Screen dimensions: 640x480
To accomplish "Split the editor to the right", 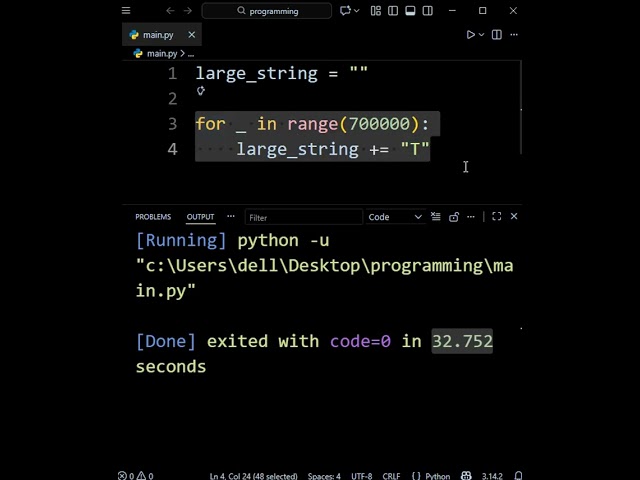I will [497, 35].
